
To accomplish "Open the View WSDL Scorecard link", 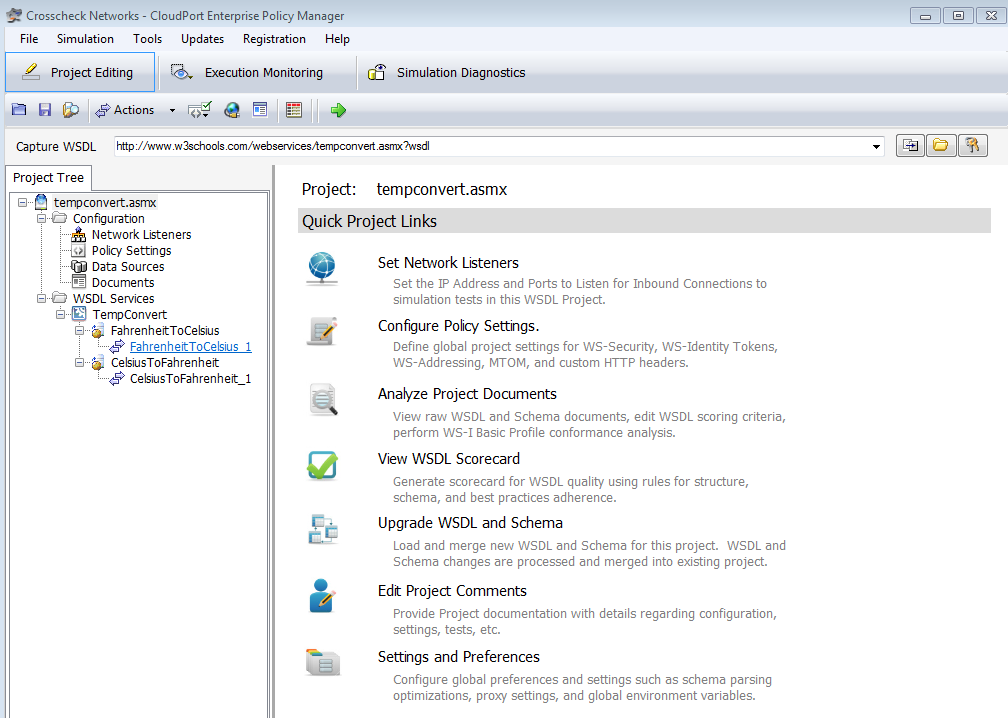I will click(449, 458).
